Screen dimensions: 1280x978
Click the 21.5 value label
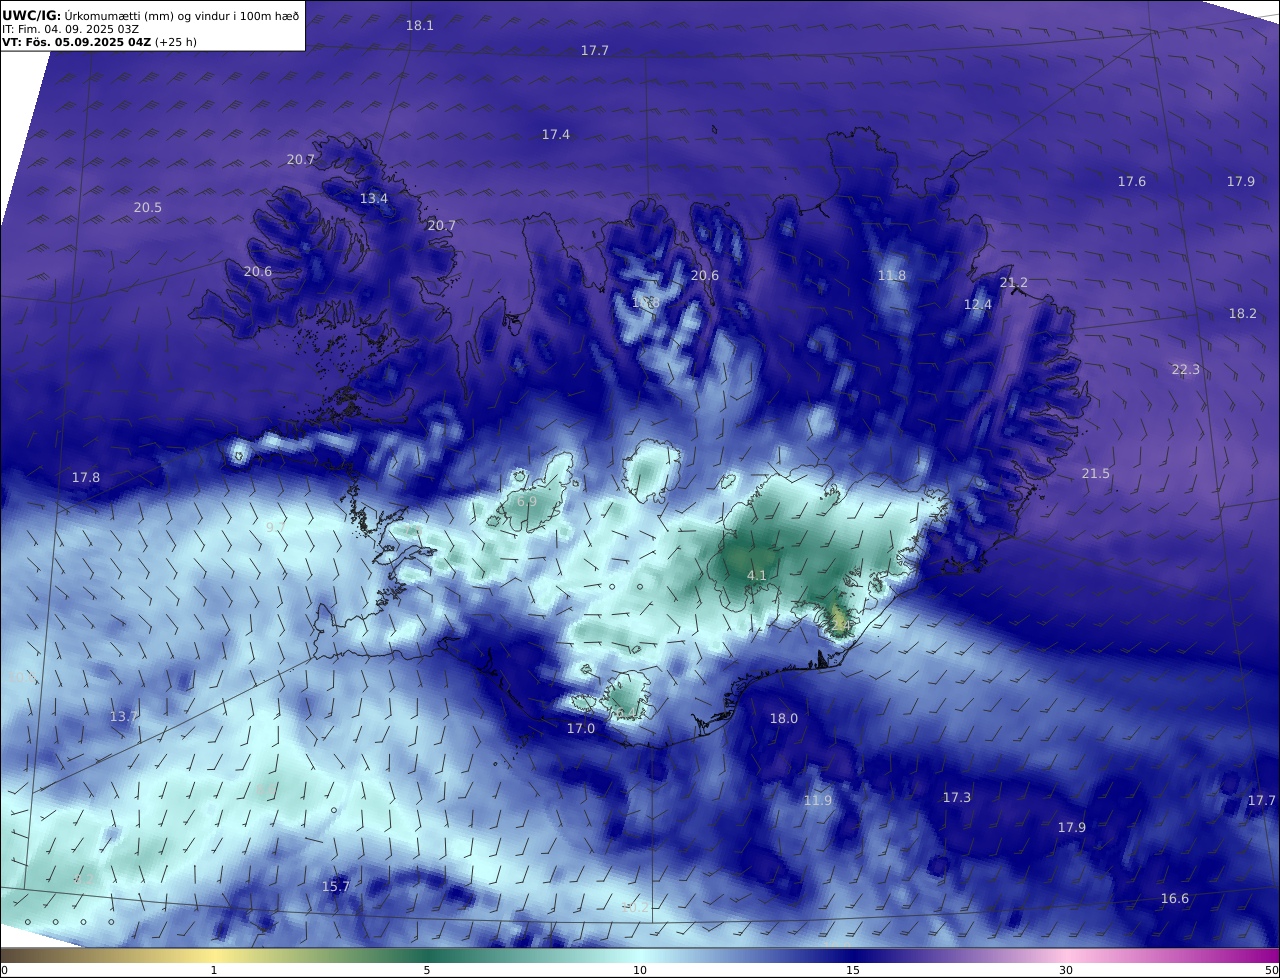1096,473
